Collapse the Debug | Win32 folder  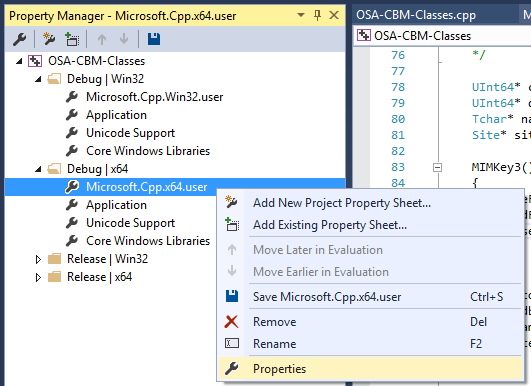[38, 79]
